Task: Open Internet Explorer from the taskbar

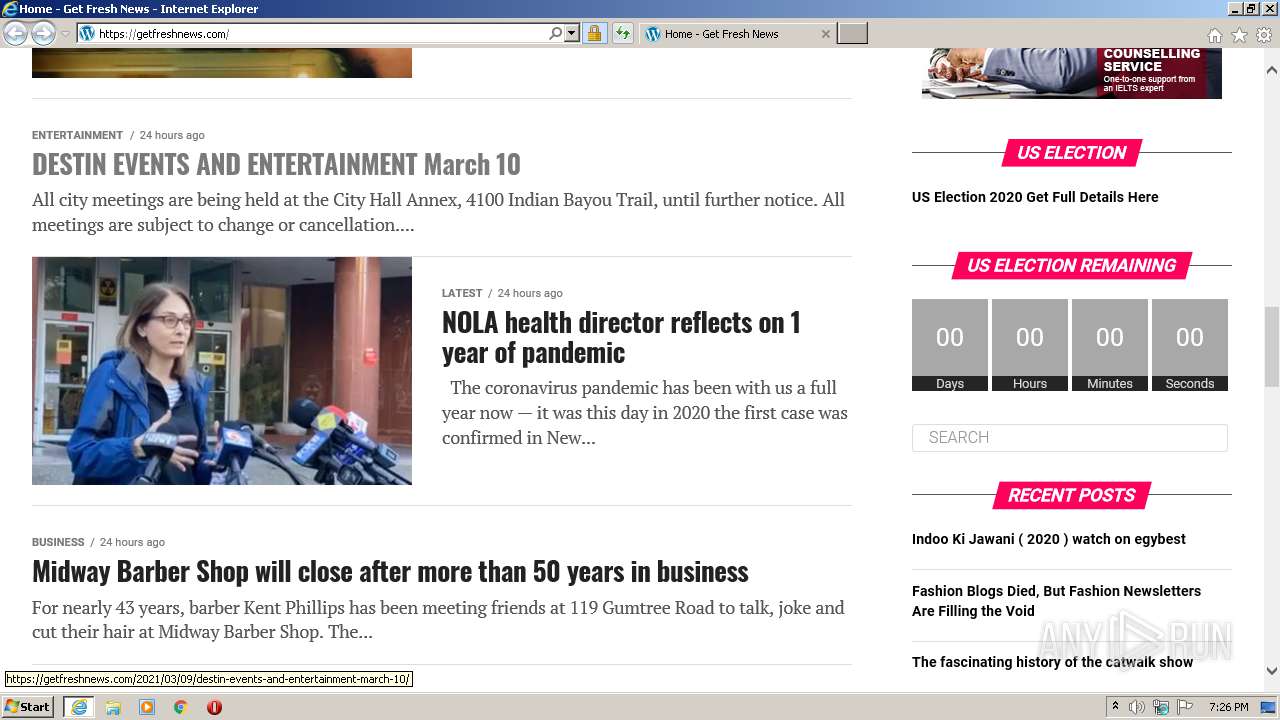Action: pyautogui.click(x=79, y=707)
